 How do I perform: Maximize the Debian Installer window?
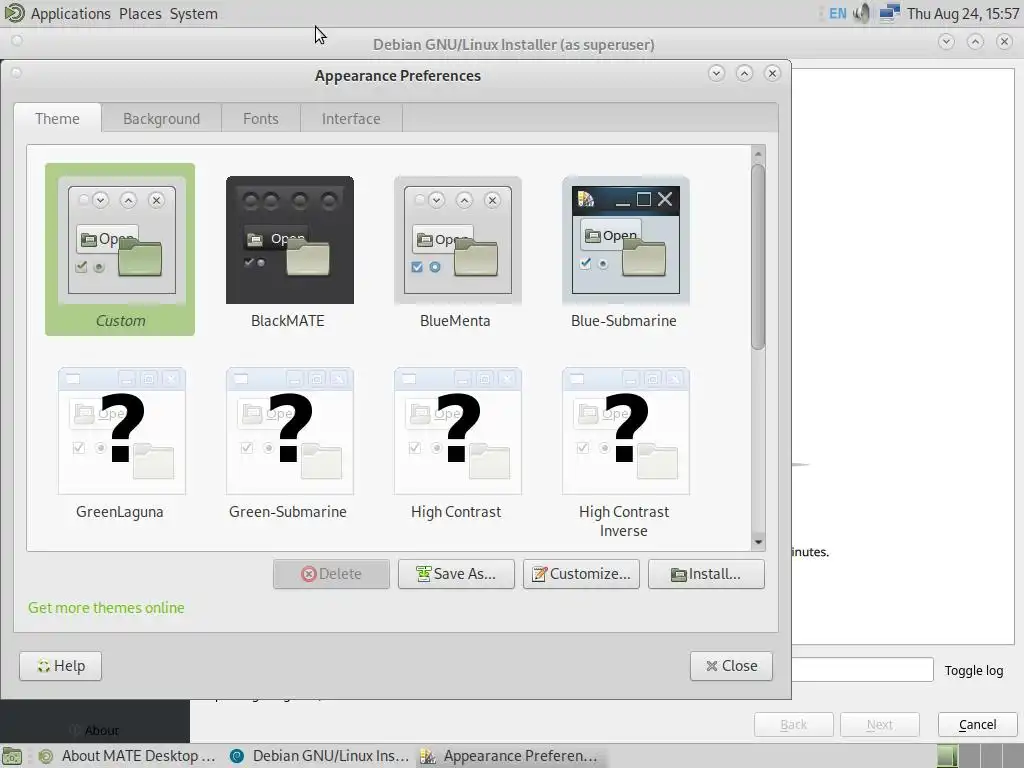tap(975, 42)
